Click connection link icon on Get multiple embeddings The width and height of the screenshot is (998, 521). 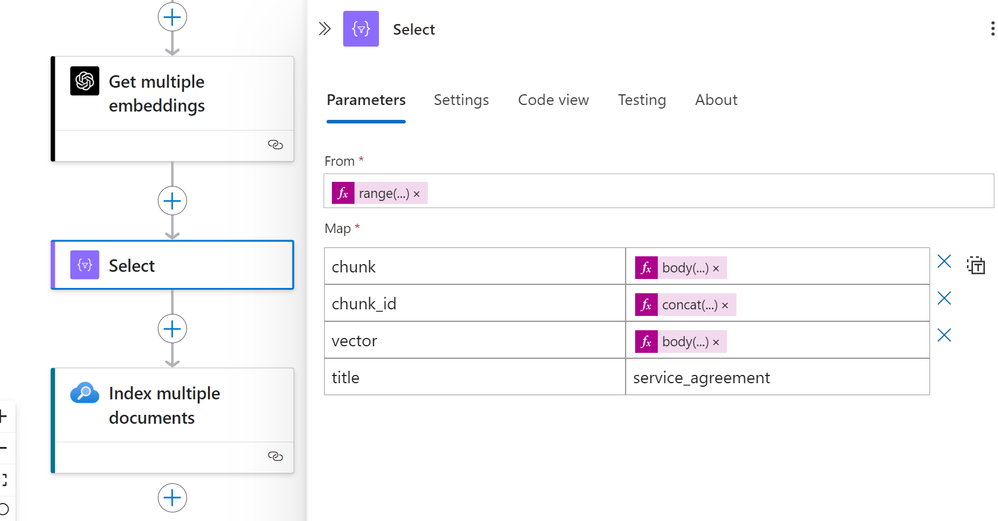[275, 145]
